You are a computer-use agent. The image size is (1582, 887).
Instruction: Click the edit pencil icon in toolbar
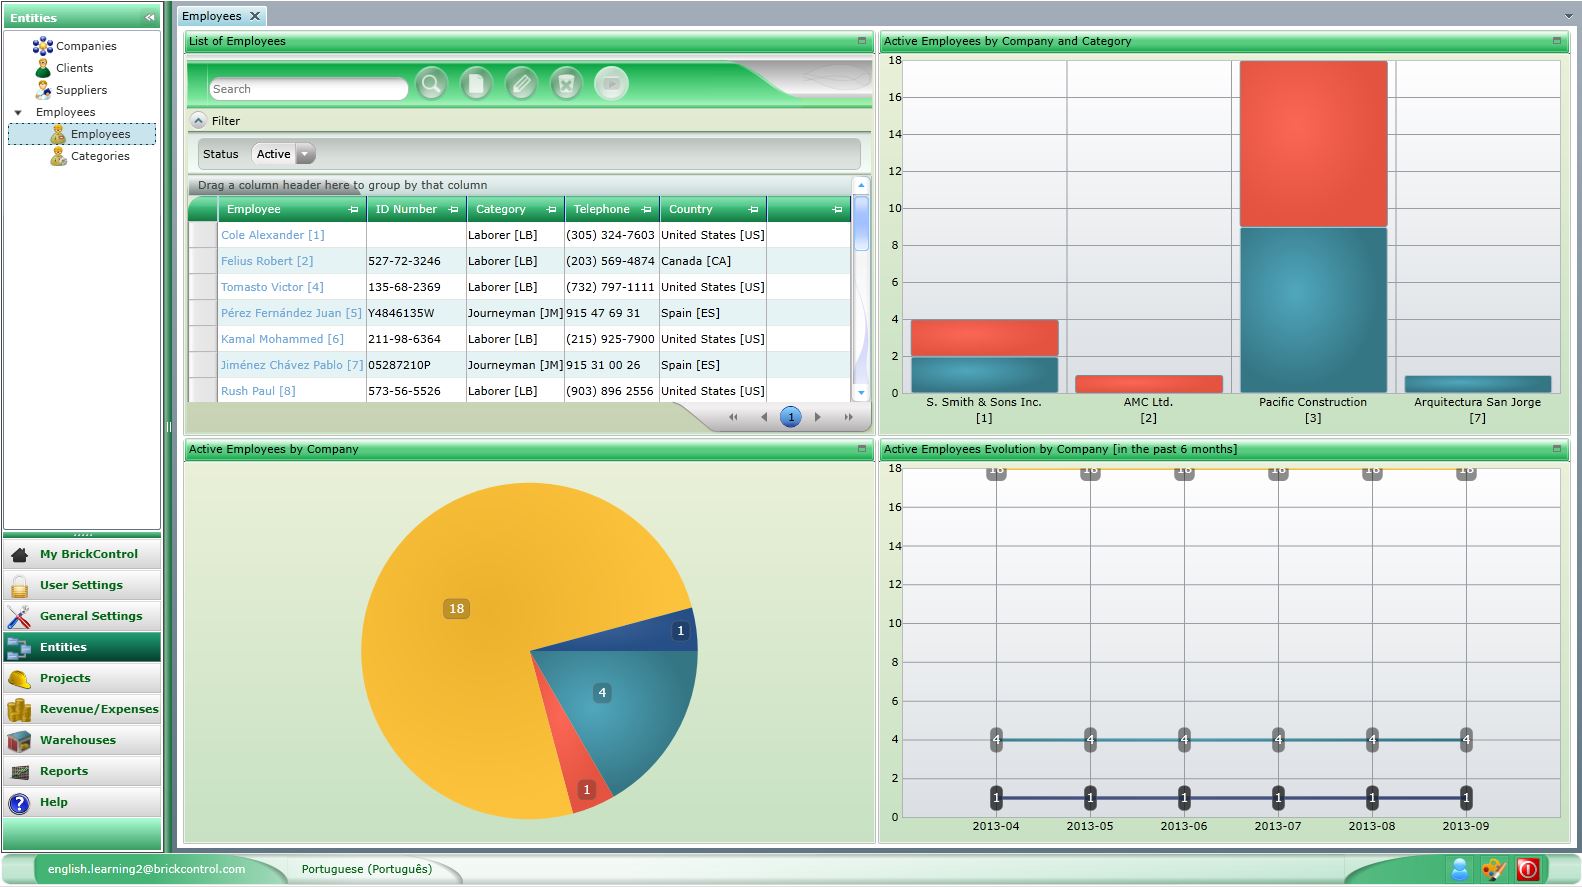click(x=521, y=84)
